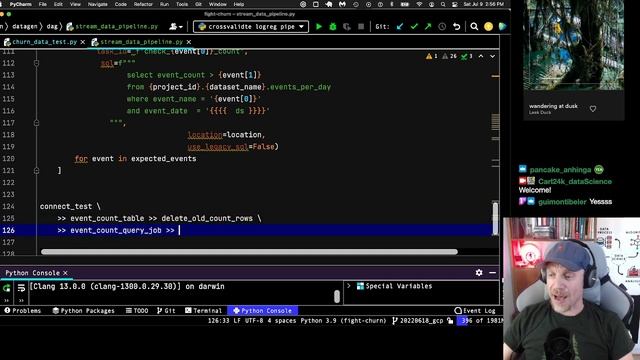Open the Git tool window

pyautogui.click(x=166, y=311)
